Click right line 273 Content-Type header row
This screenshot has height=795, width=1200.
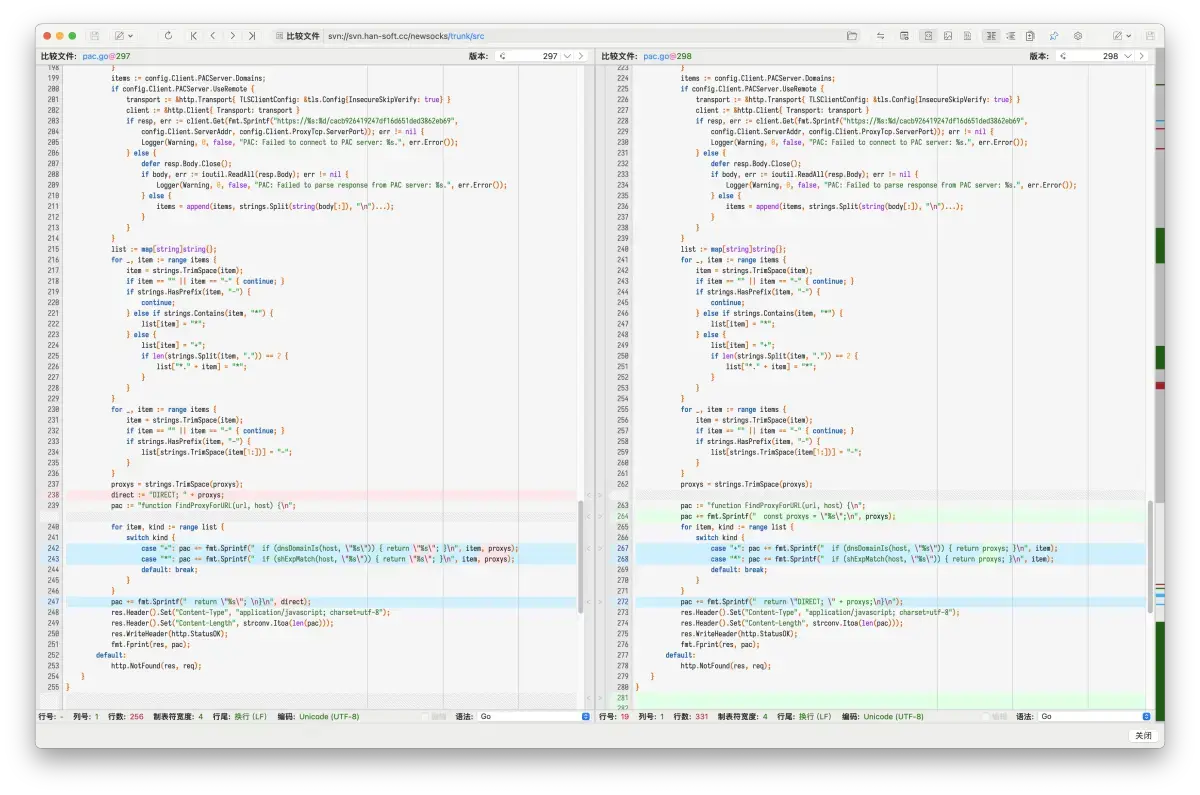point(890,612)
